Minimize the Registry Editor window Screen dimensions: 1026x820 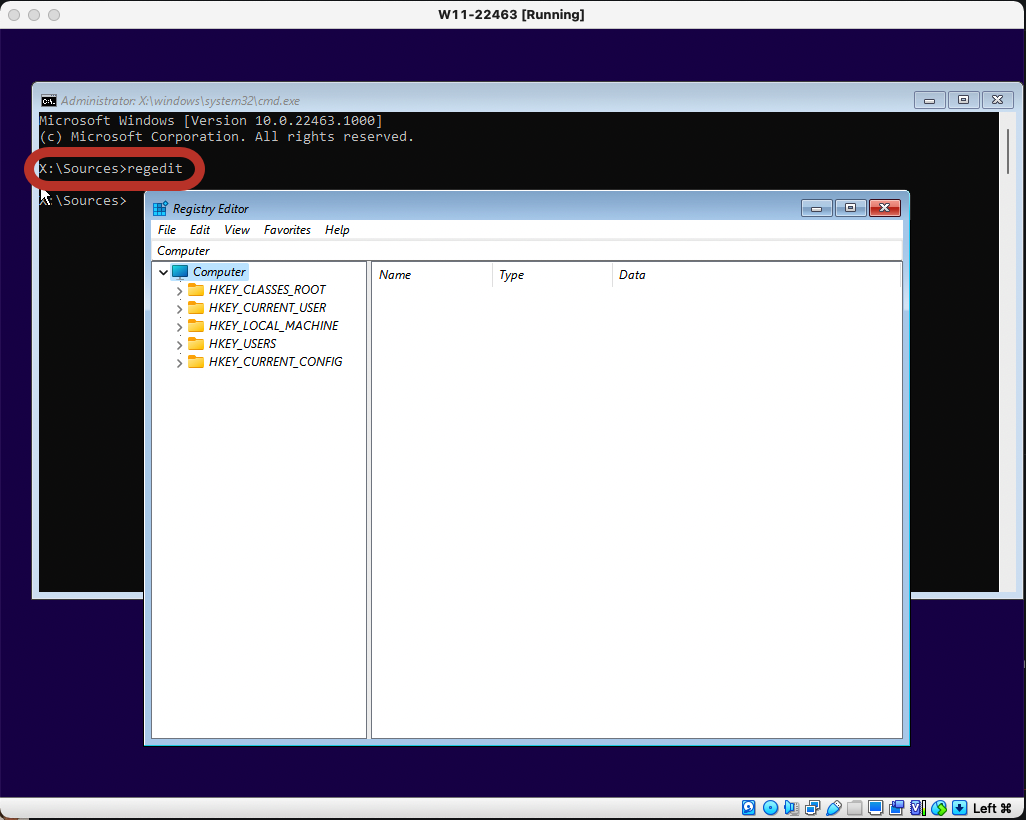817,208
